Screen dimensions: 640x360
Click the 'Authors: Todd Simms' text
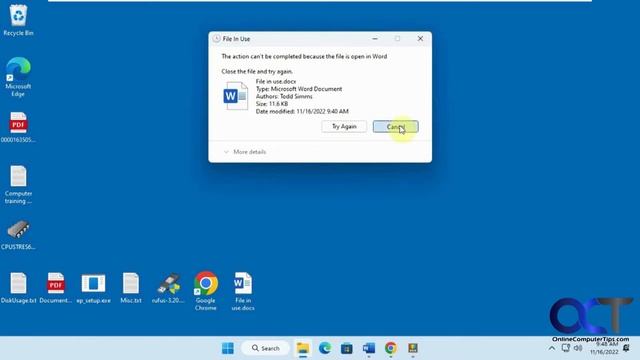(284, 96)
